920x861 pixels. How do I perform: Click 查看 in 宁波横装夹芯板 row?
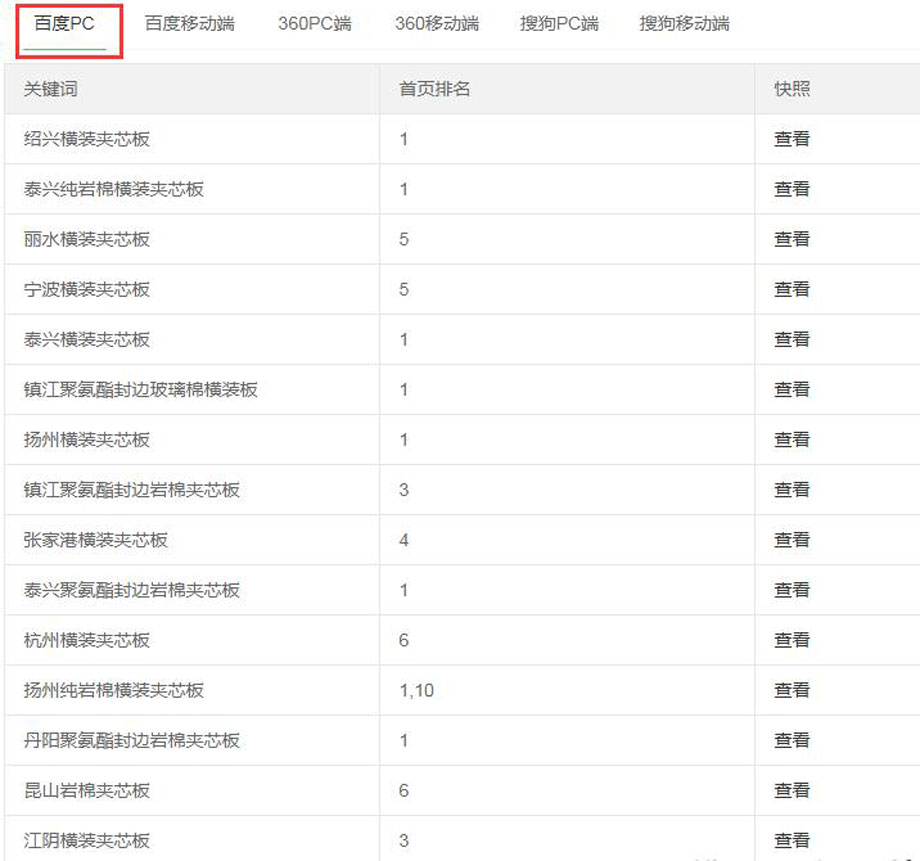pyautogui.click(x=791, y=289)
